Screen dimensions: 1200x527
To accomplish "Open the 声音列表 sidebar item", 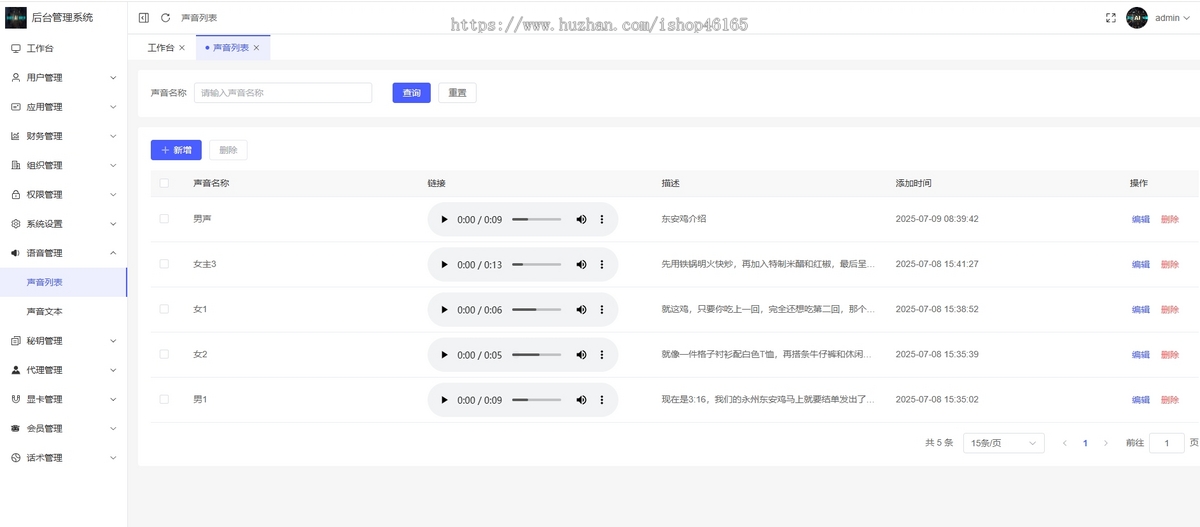I will (63, 282).
